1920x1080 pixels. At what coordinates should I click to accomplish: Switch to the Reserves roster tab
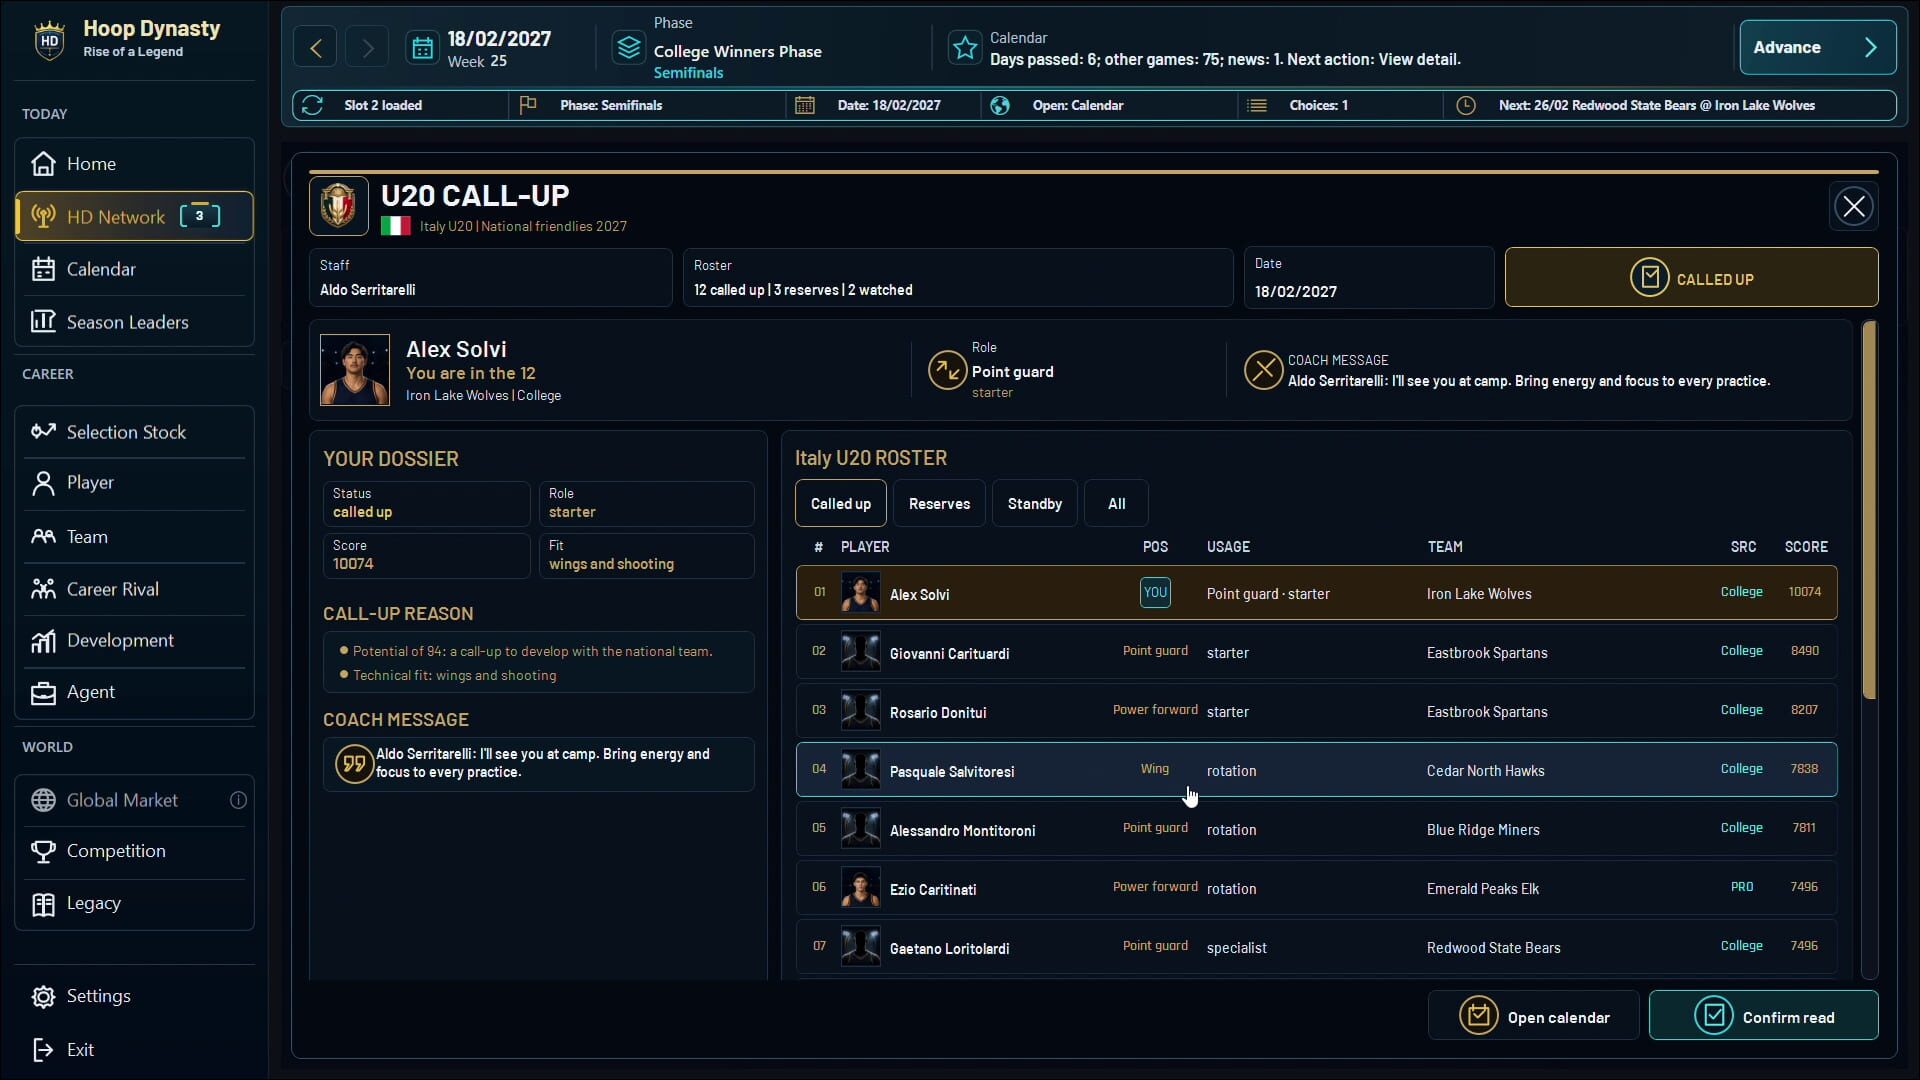click(x=939, y=503)
